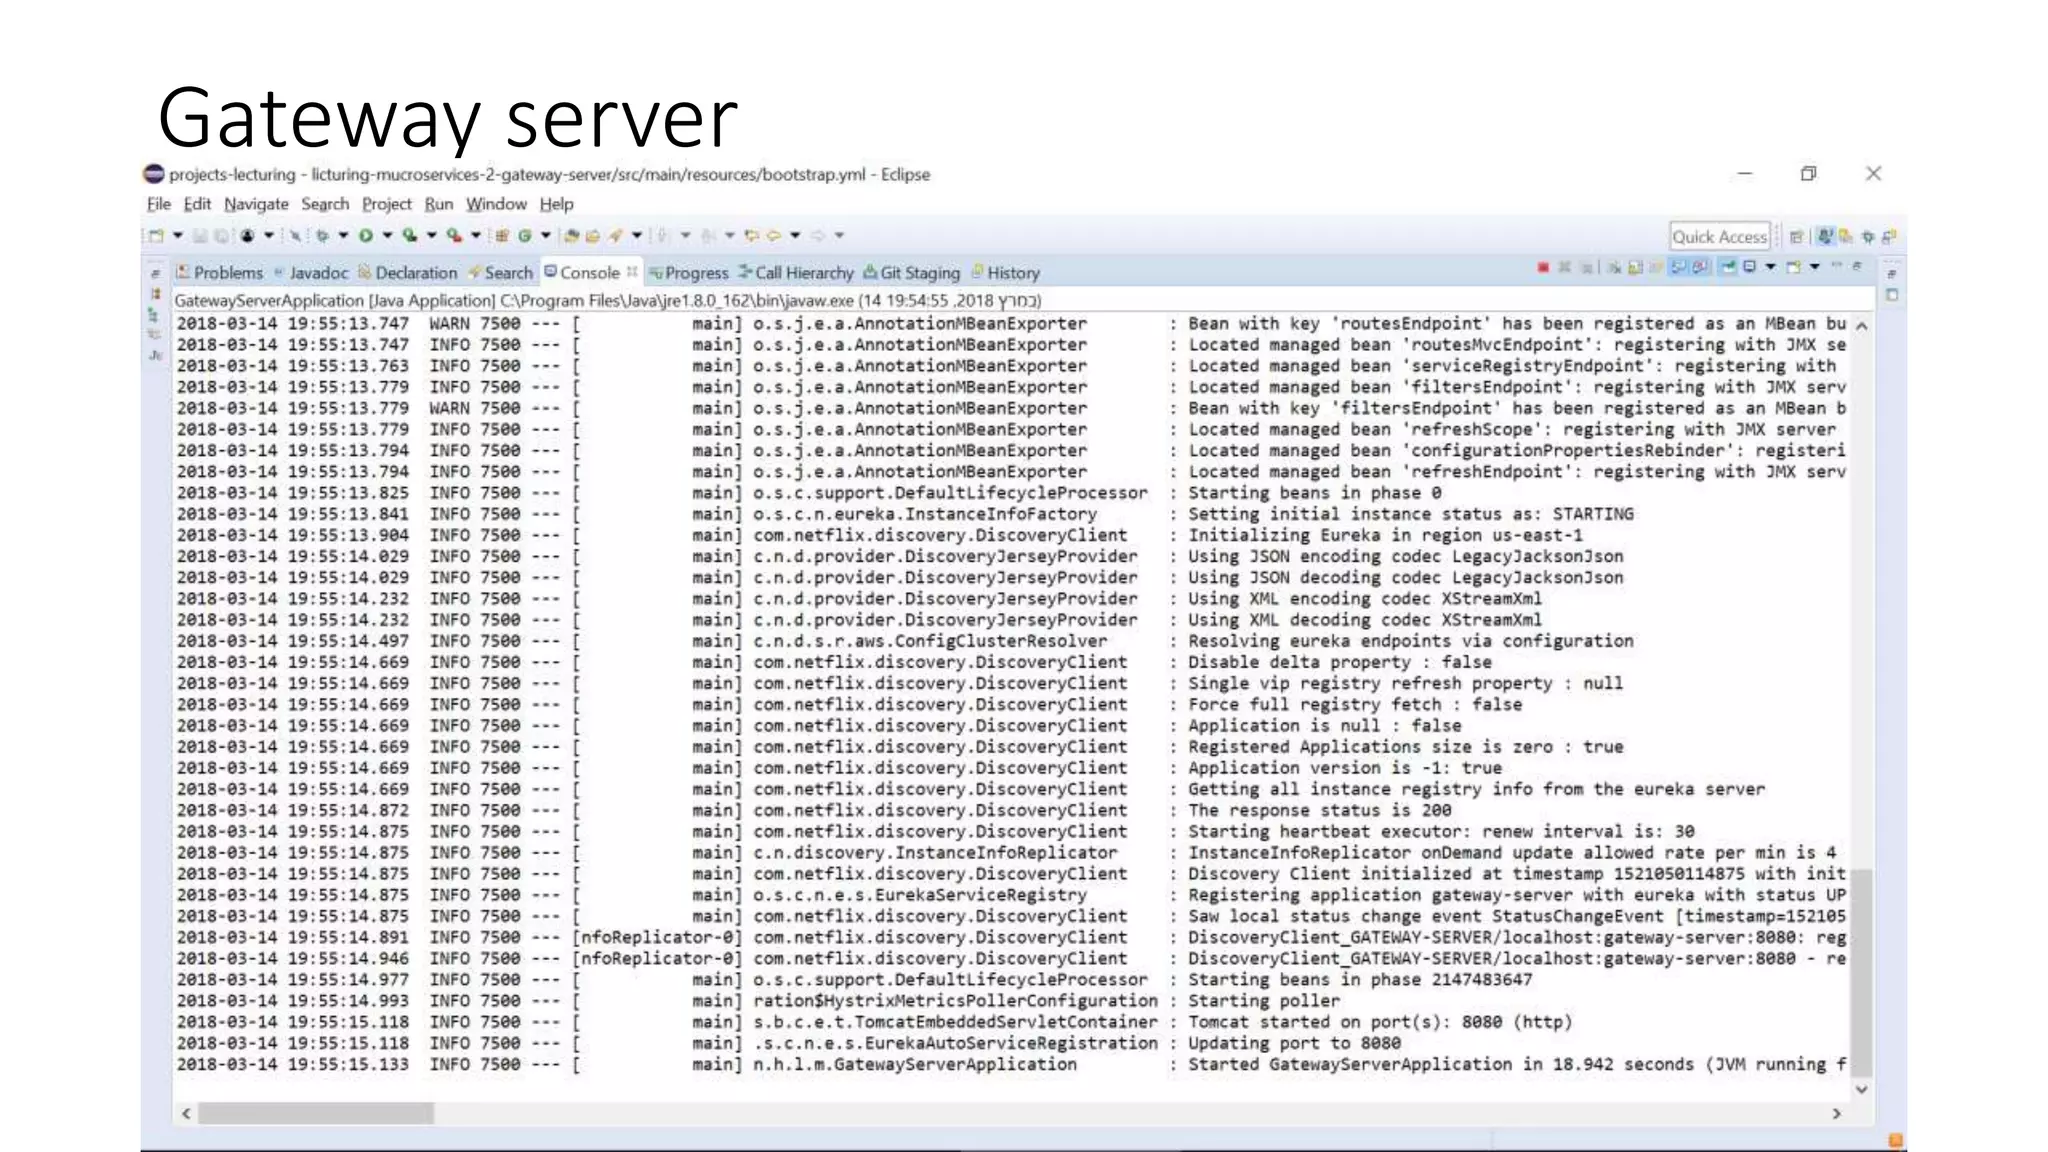Open the Edit menu

(x=197, y=204)
